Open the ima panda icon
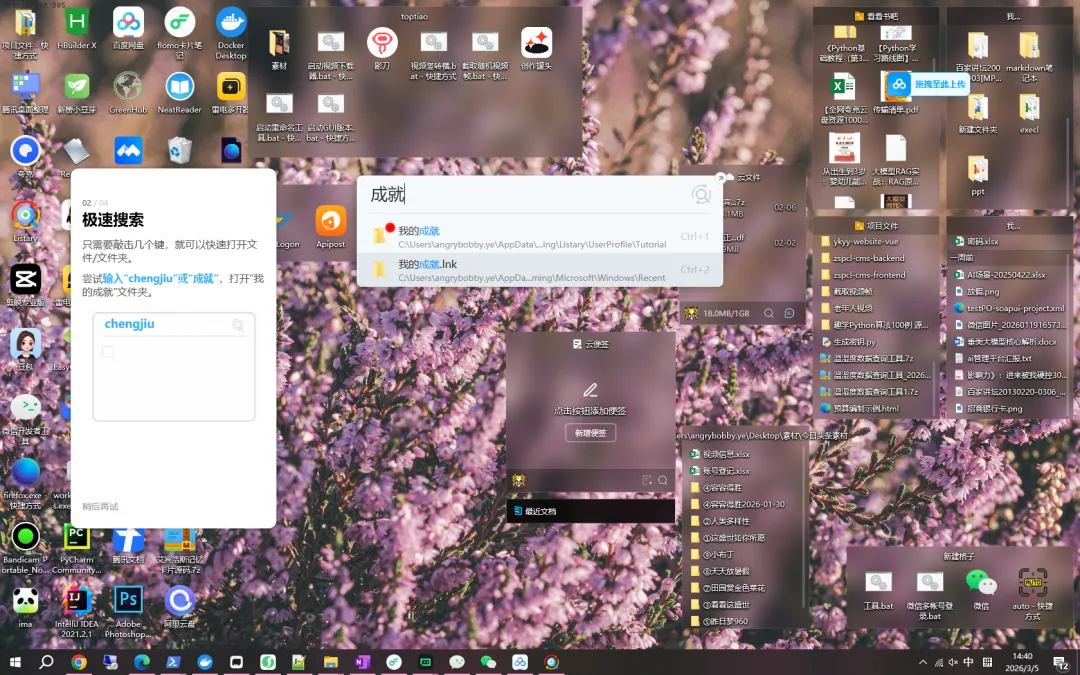 coord(25,608)
